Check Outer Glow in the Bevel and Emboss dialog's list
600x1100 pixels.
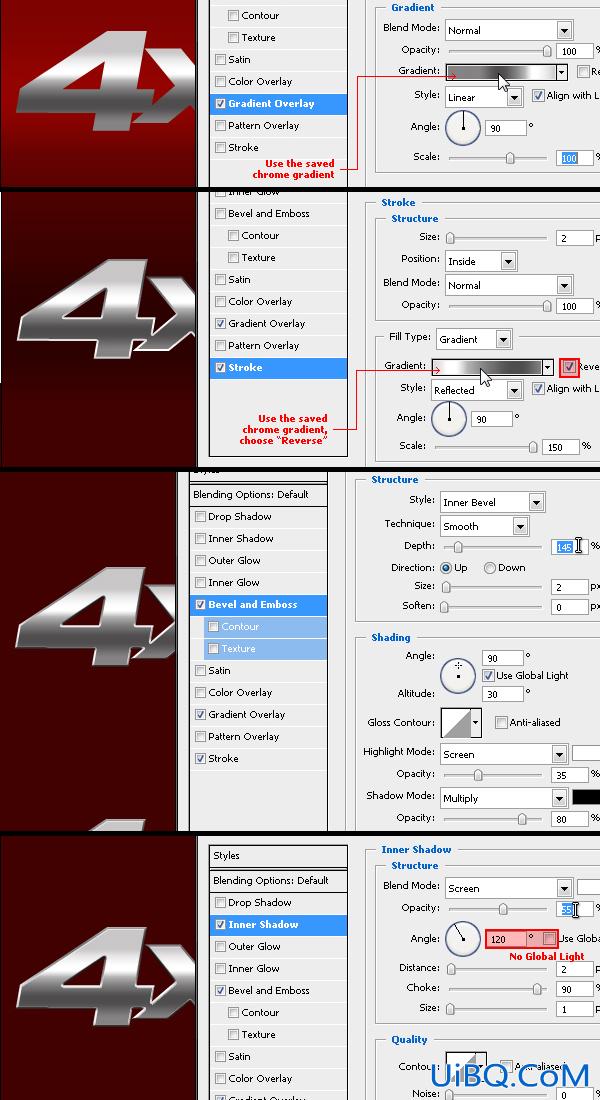click(x=201, y=561)
